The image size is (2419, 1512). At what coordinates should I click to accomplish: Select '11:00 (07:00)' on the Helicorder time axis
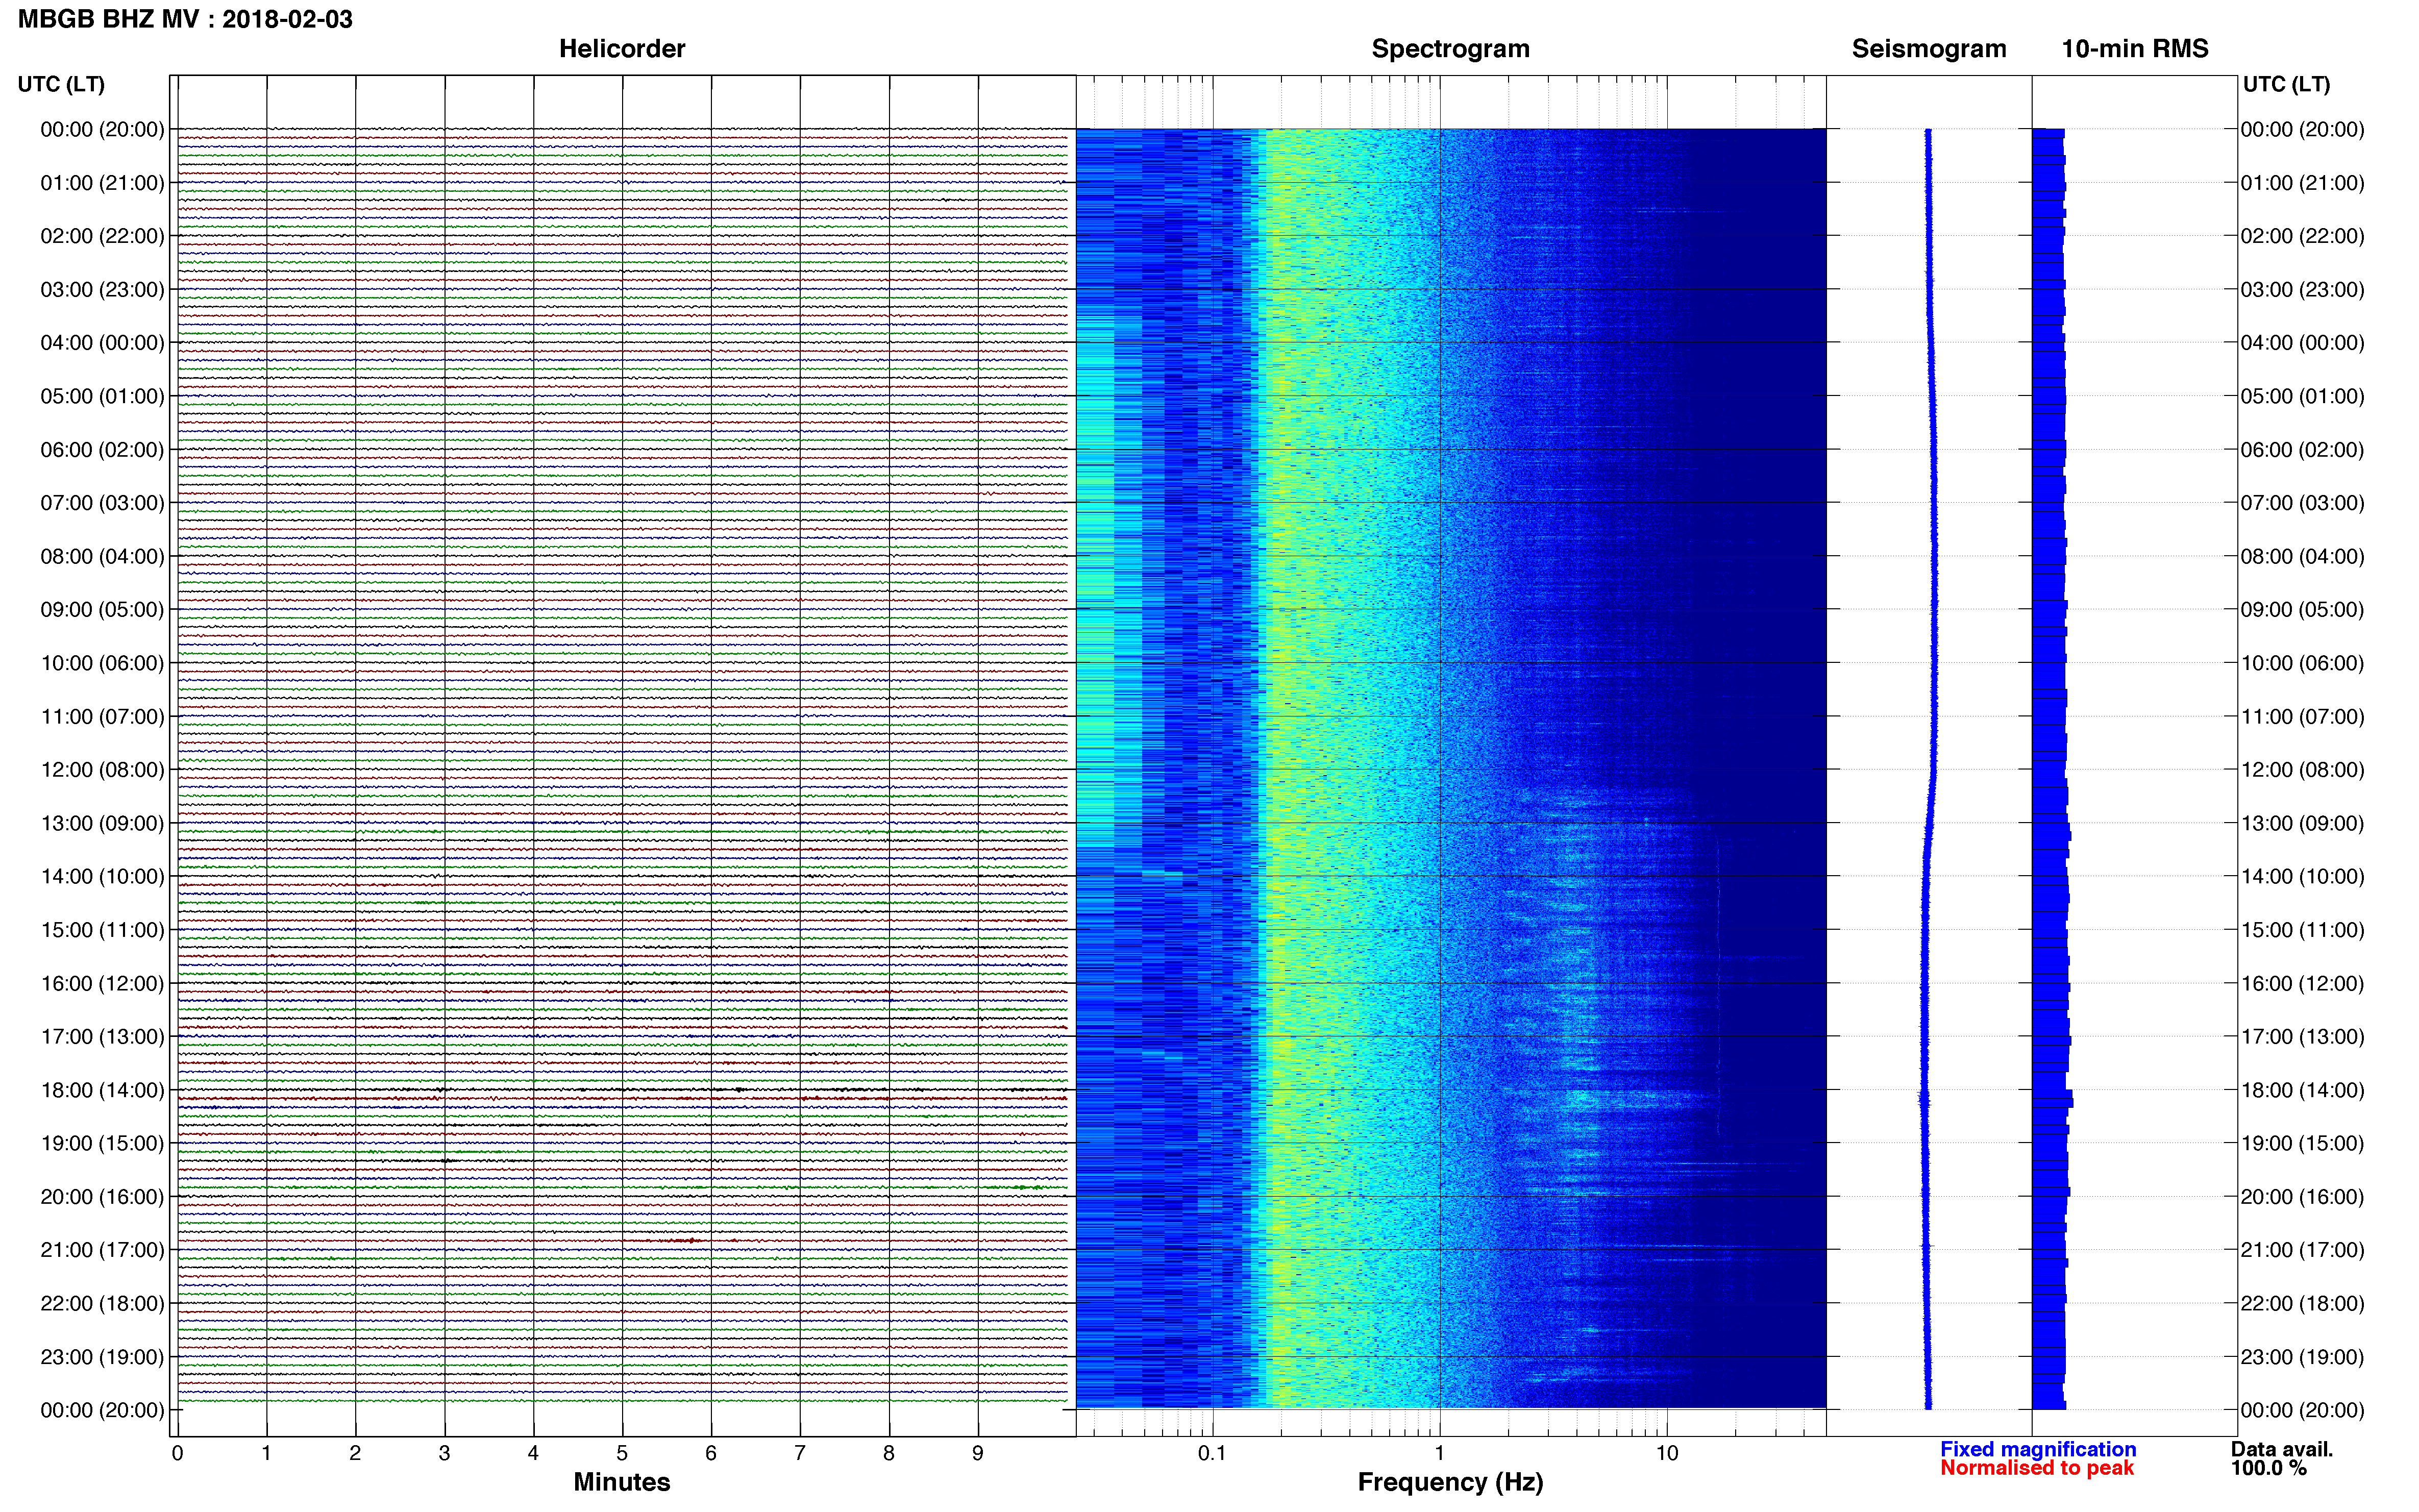tap(102, 717)
